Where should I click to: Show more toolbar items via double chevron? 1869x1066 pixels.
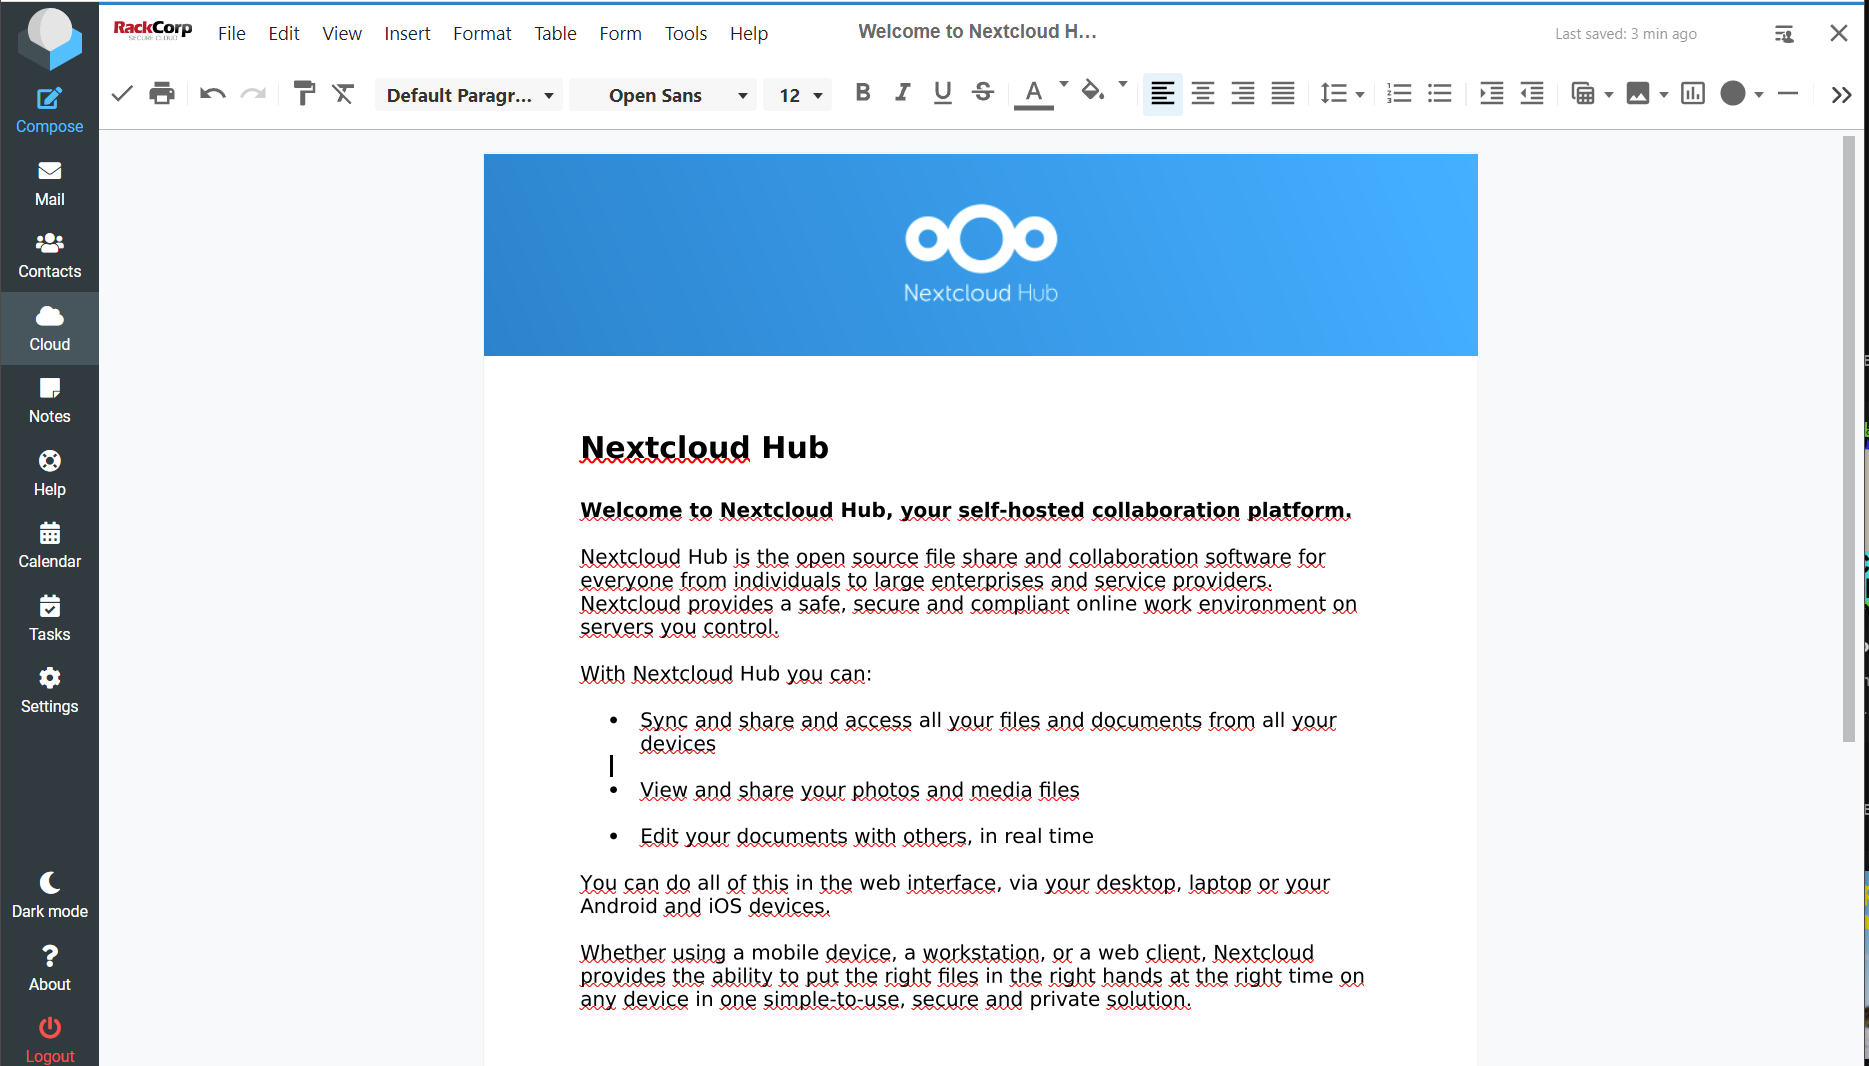tap(1841, 95)
